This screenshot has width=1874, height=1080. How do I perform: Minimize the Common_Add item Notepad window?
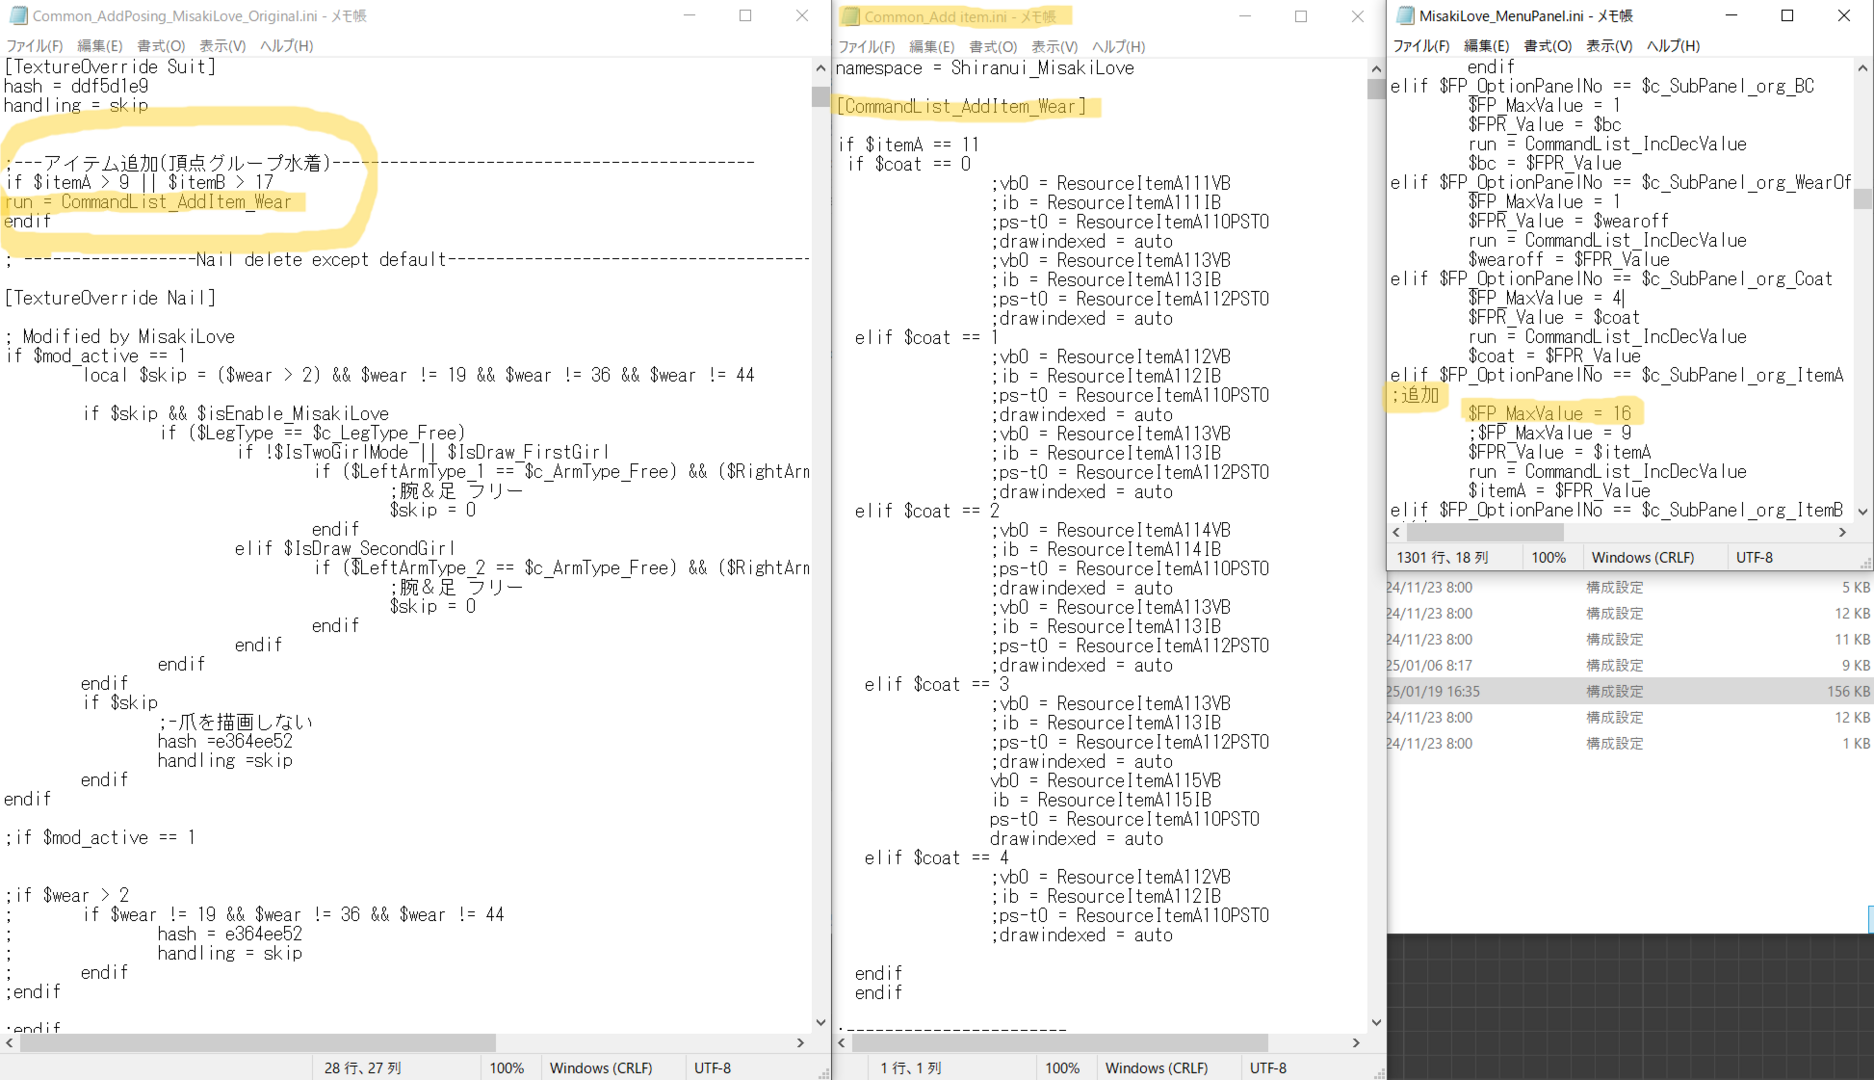click(x=1244, y=16)
